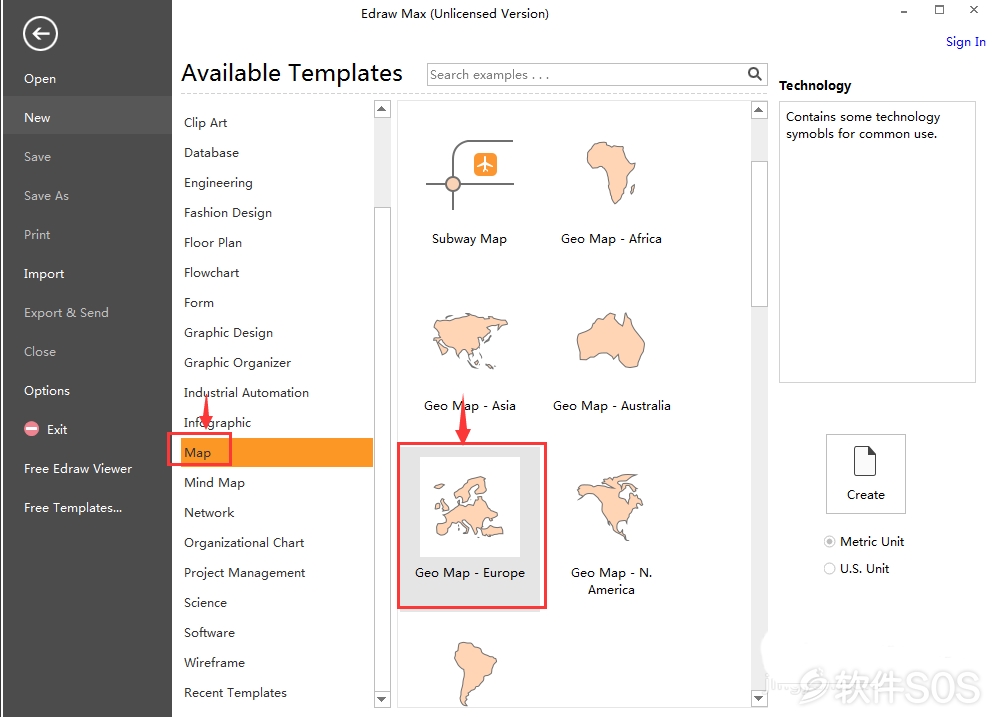Click the red Exit icon

(x=32, y=429)
